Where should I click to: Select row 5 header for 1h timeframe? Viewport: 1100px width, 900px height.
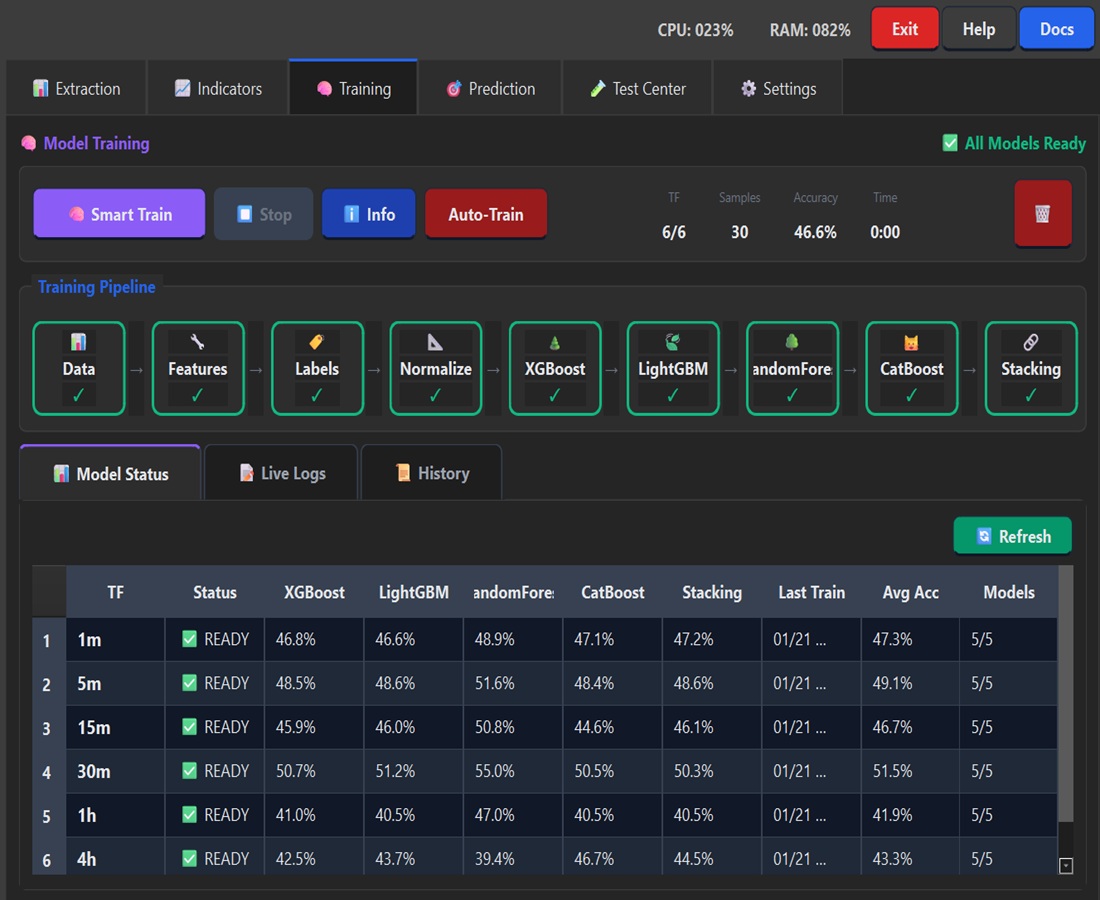click(47, 816)
